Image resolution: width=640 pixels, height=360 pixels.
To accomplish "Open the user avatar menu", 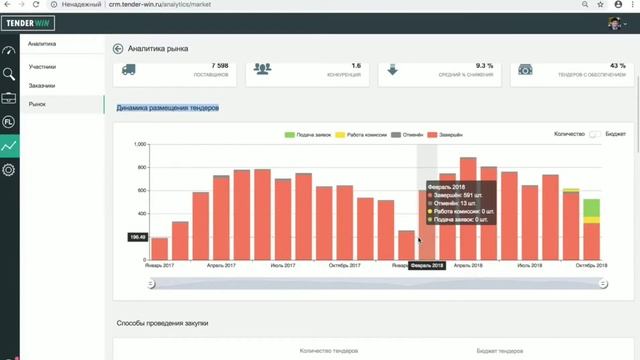I will [x=616, y=23].
